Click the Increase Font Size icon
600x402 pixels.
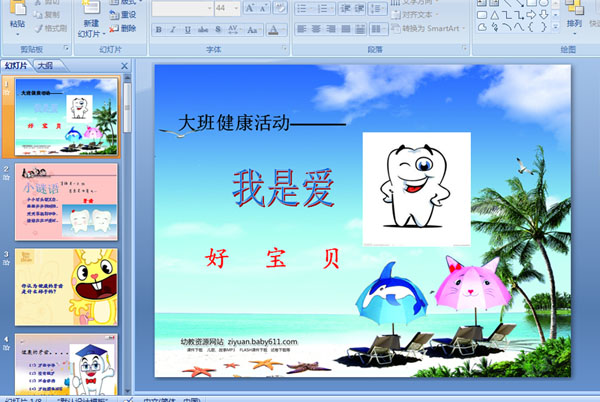coord(248,8)
